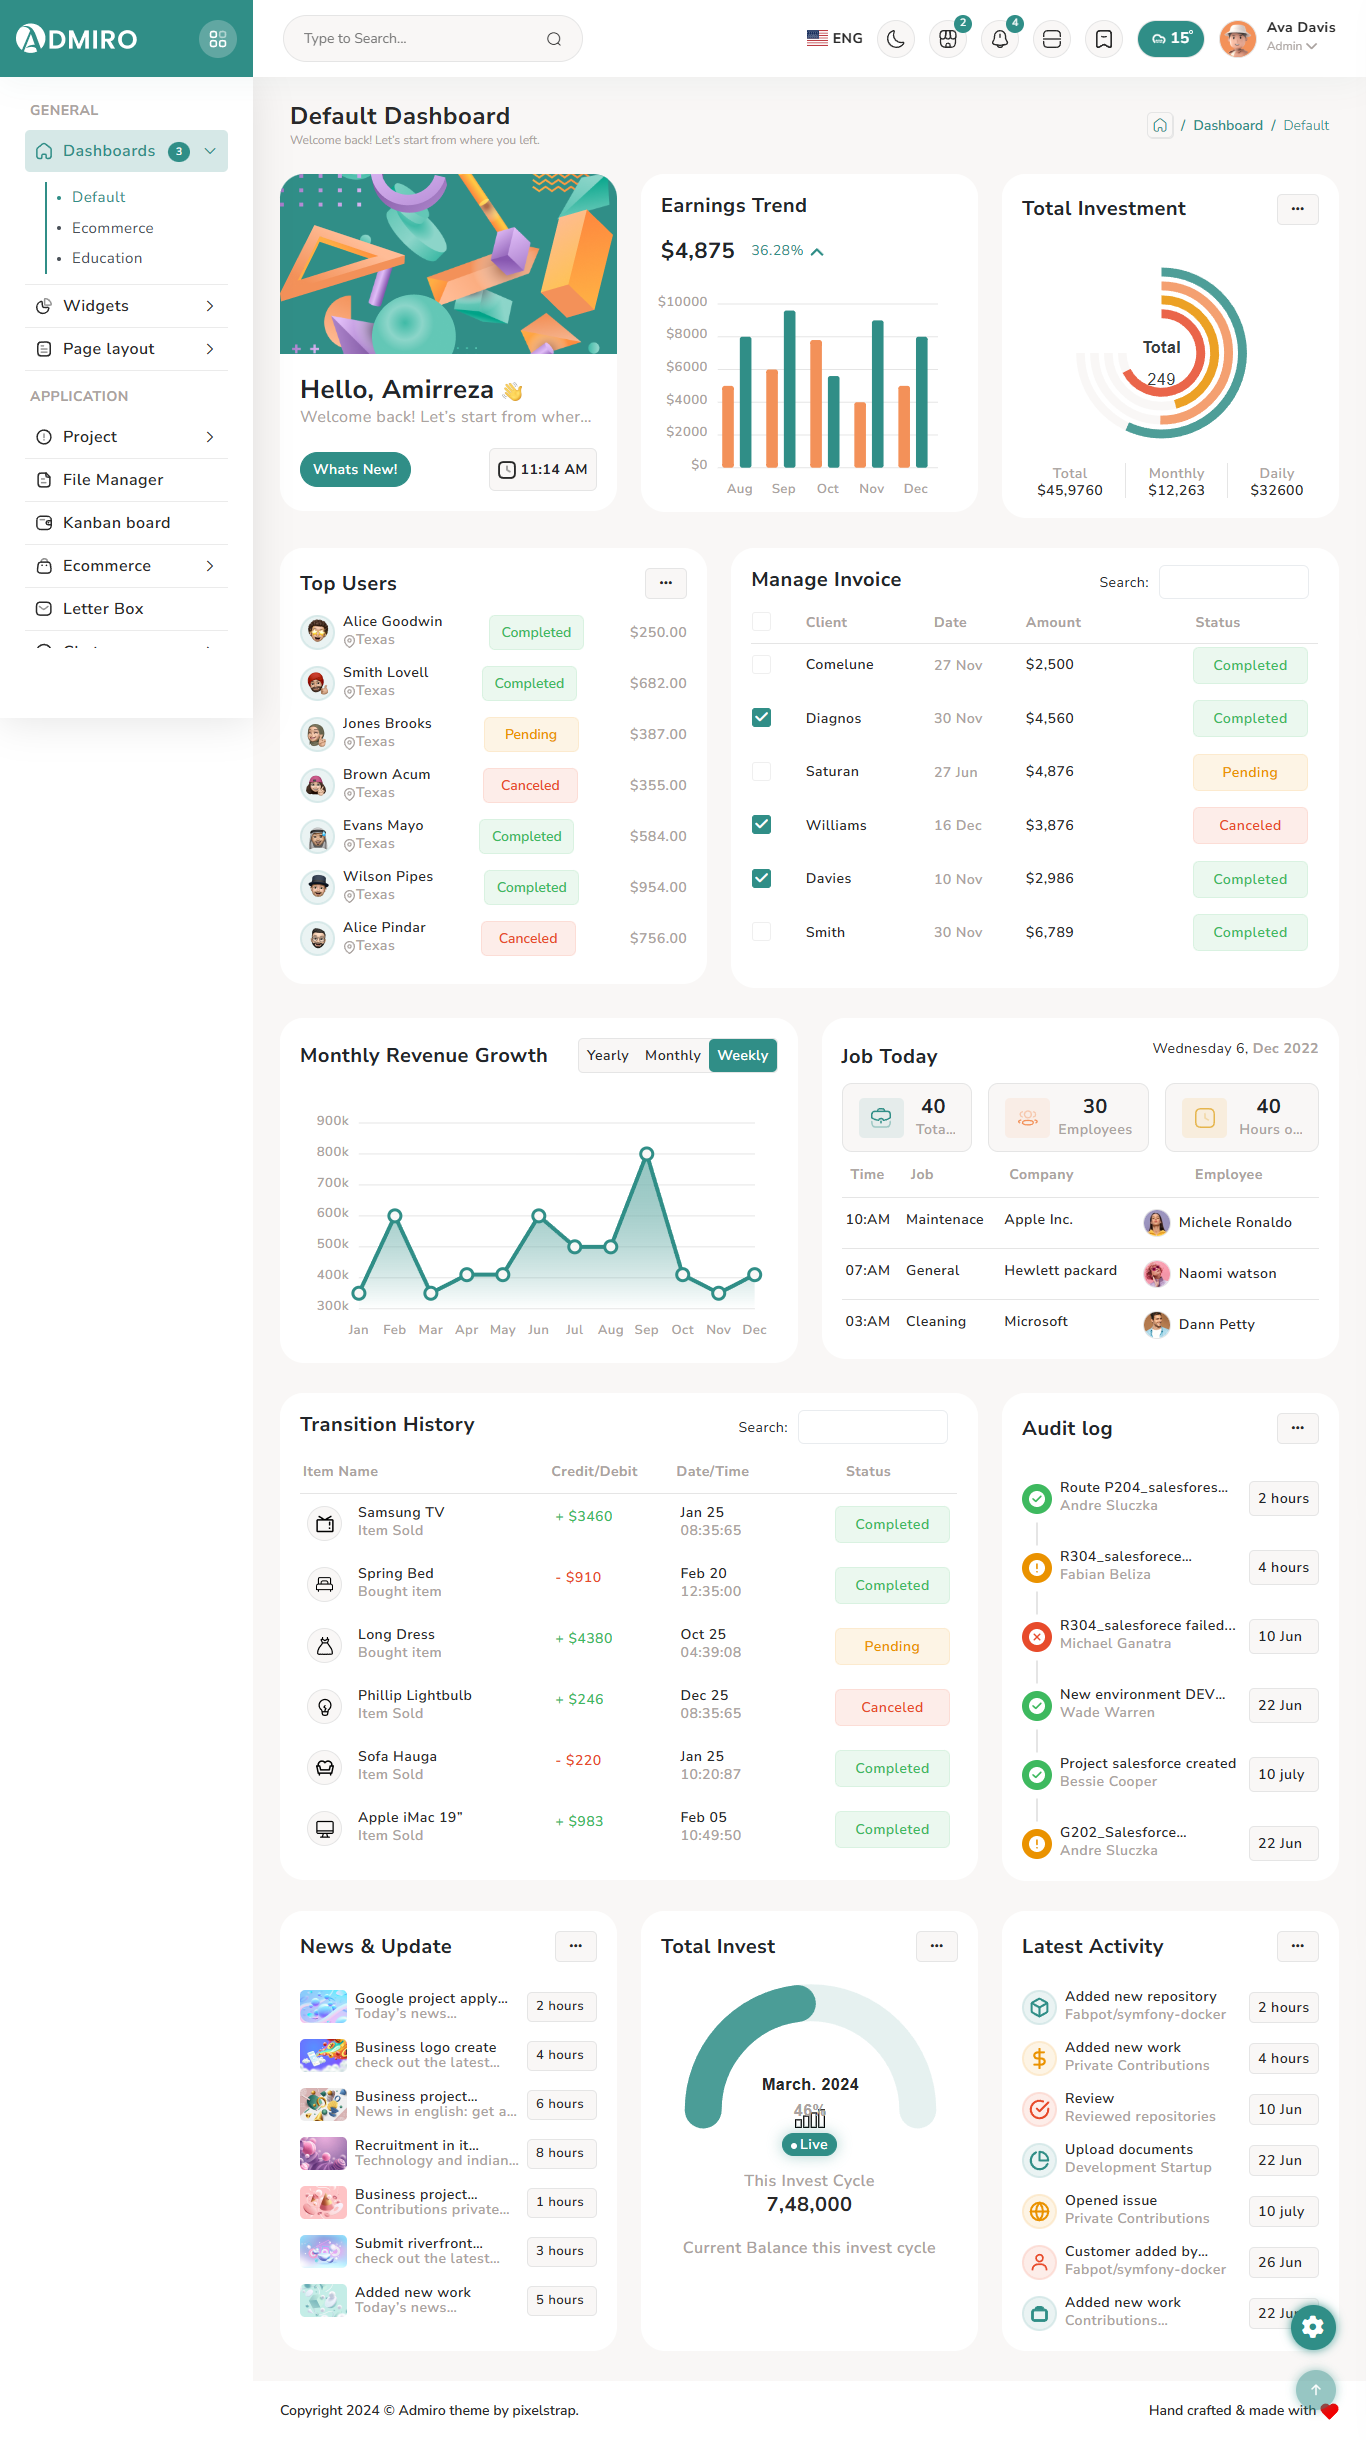Open the notification bell icon
This screenshot has height=2440, width=1366.
pyautogui.click(x=999, y=39)
